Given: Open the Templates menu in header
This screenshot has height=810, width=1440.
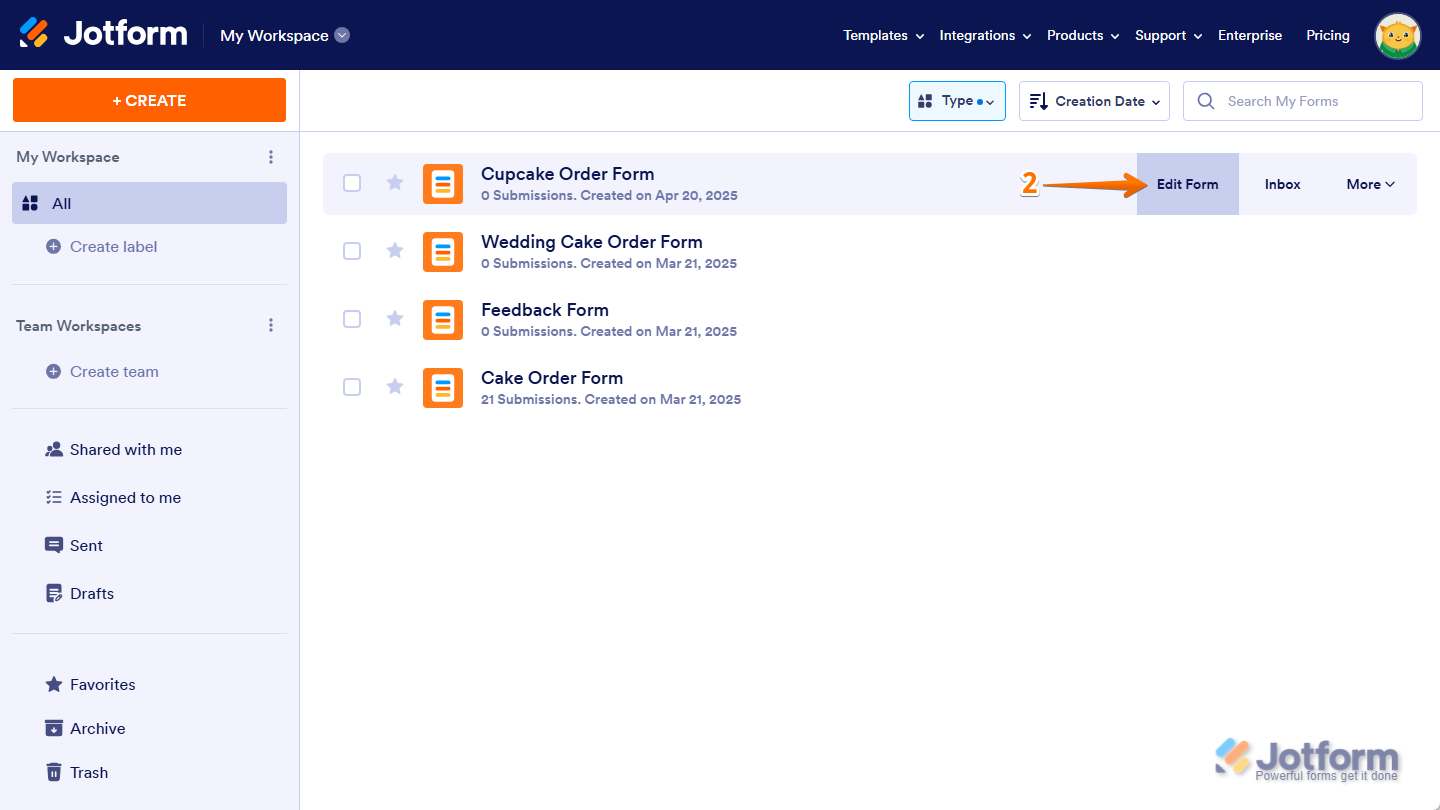Looking at the screenshot, I should tap(883, 35).
